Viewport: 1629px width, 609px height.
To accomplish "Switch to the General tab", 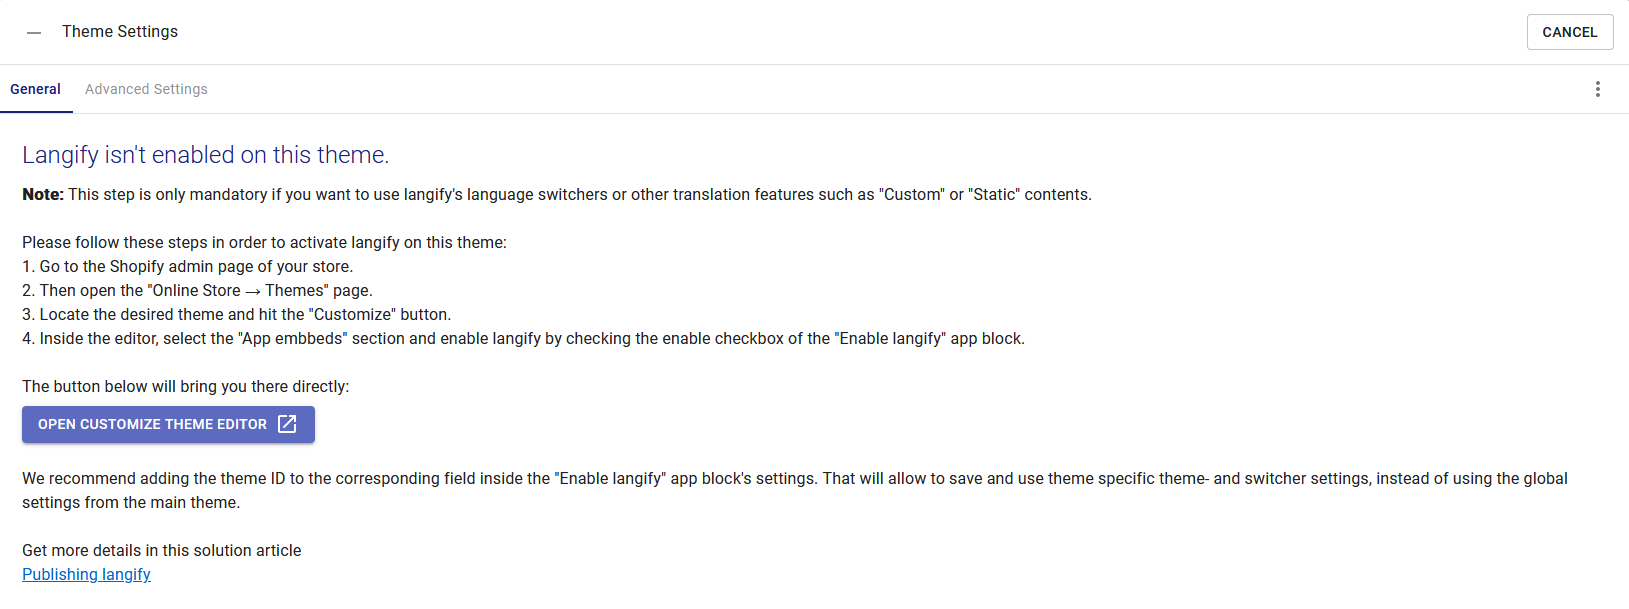I will [x=35, y=89].
